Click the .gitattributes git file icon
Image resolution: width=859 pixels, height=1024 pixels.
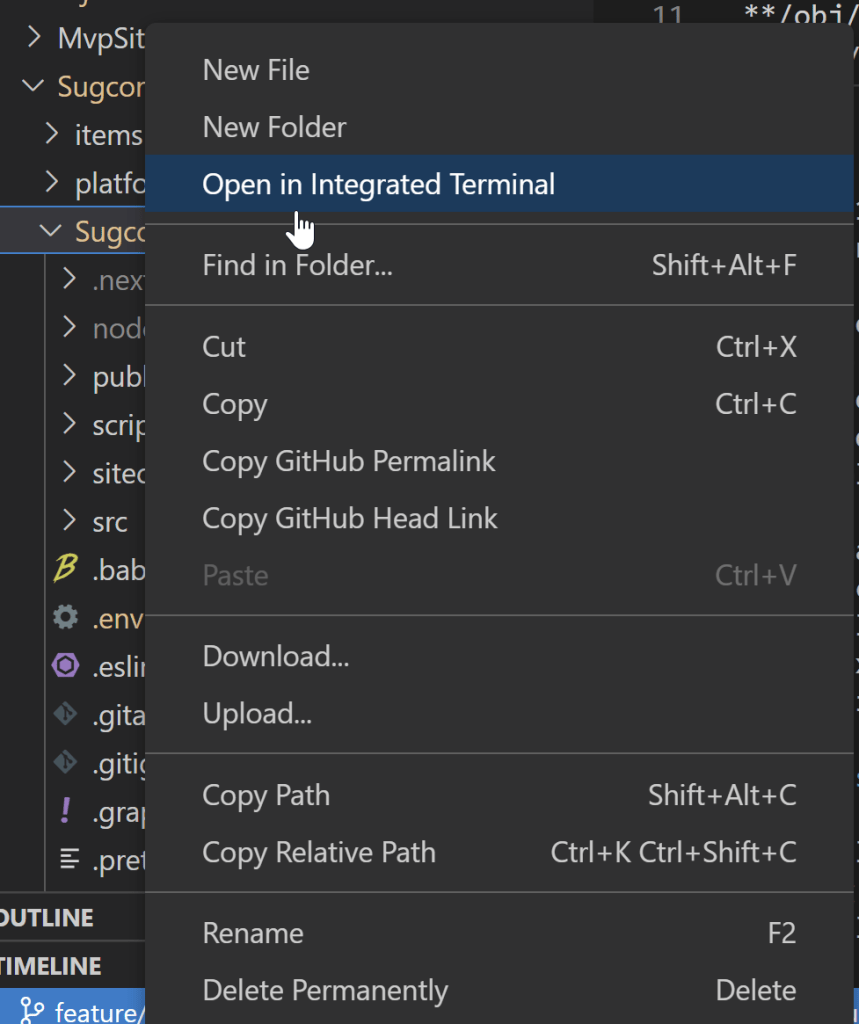(x=66, y=714)
